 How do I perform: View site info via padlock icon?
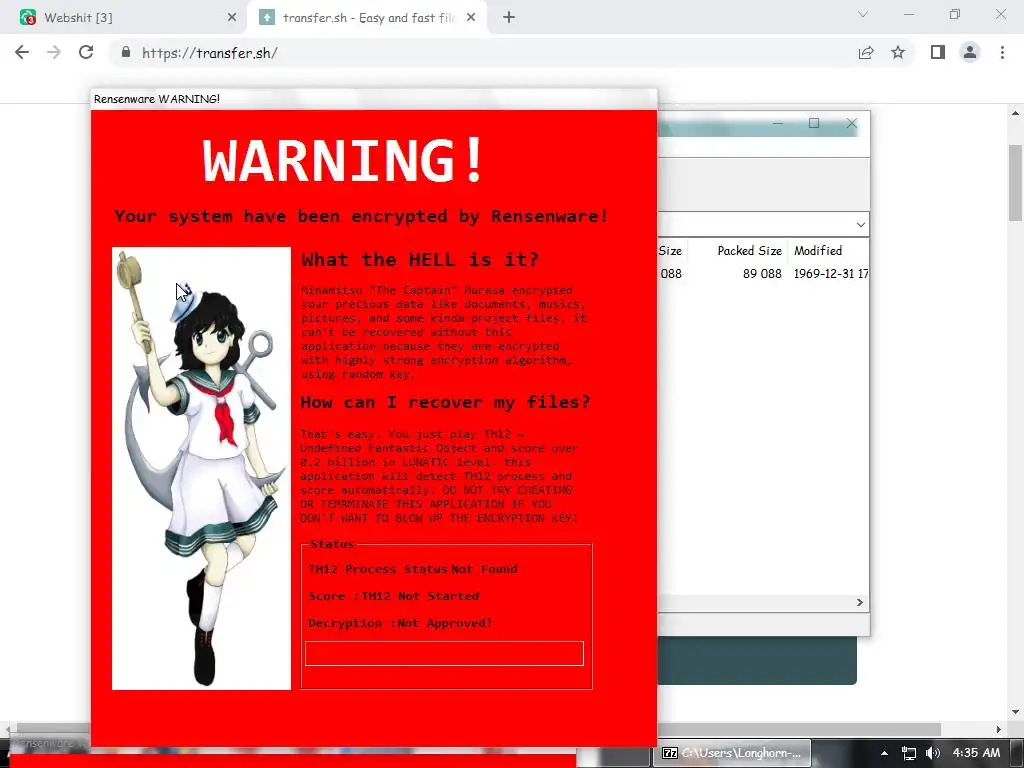pyautogui.click(x=126, y=52)
